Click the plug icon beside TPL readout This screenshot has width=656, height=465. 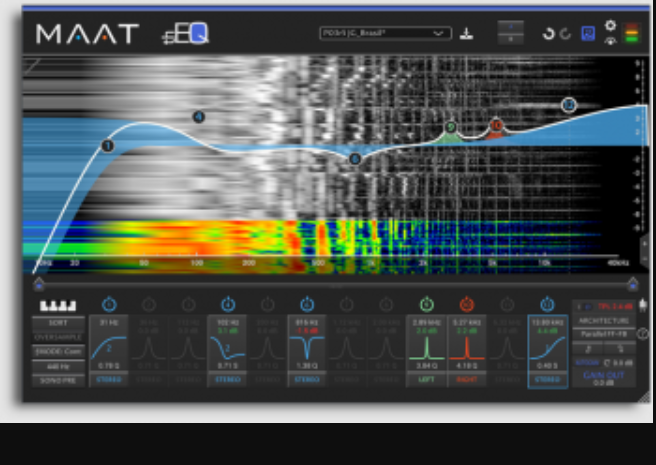643,305
